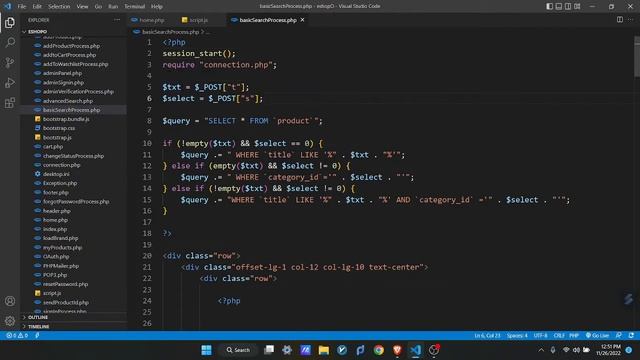Split the editor right
Viewport: 640px width, 360px height.
point(620,20)
